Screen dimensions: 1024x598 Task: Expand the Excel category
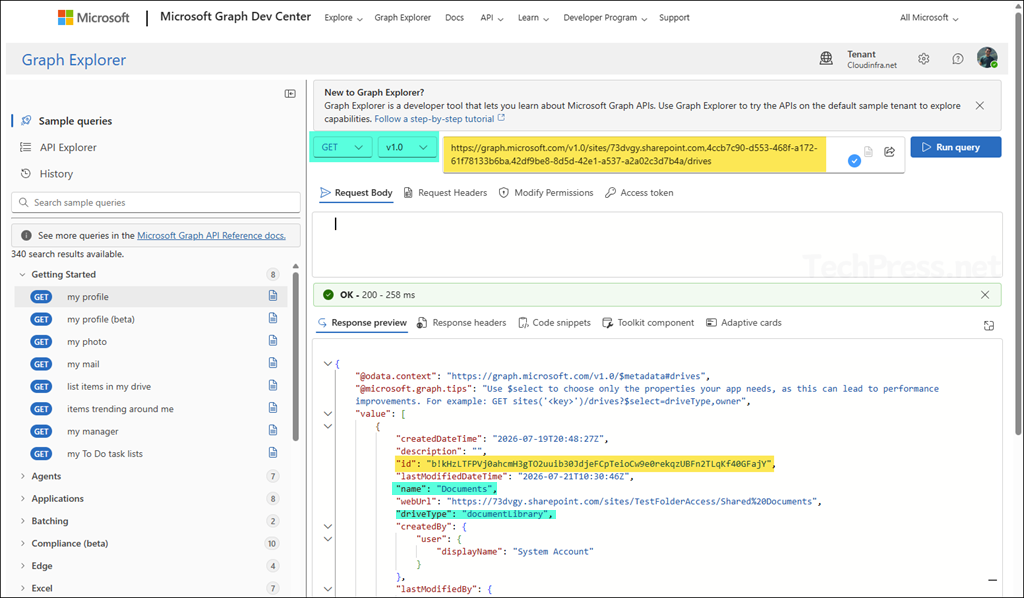[x=22, y=588]
